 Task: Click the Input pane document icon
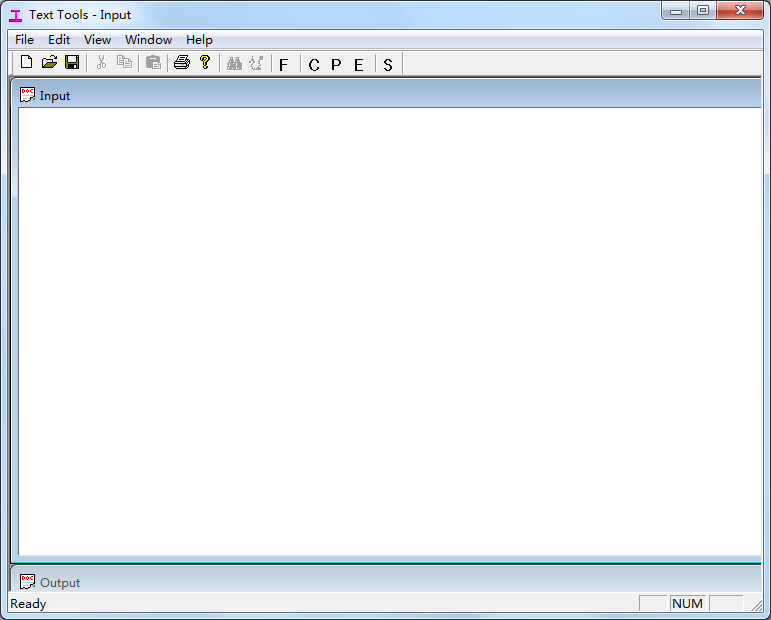pos(28,94)
